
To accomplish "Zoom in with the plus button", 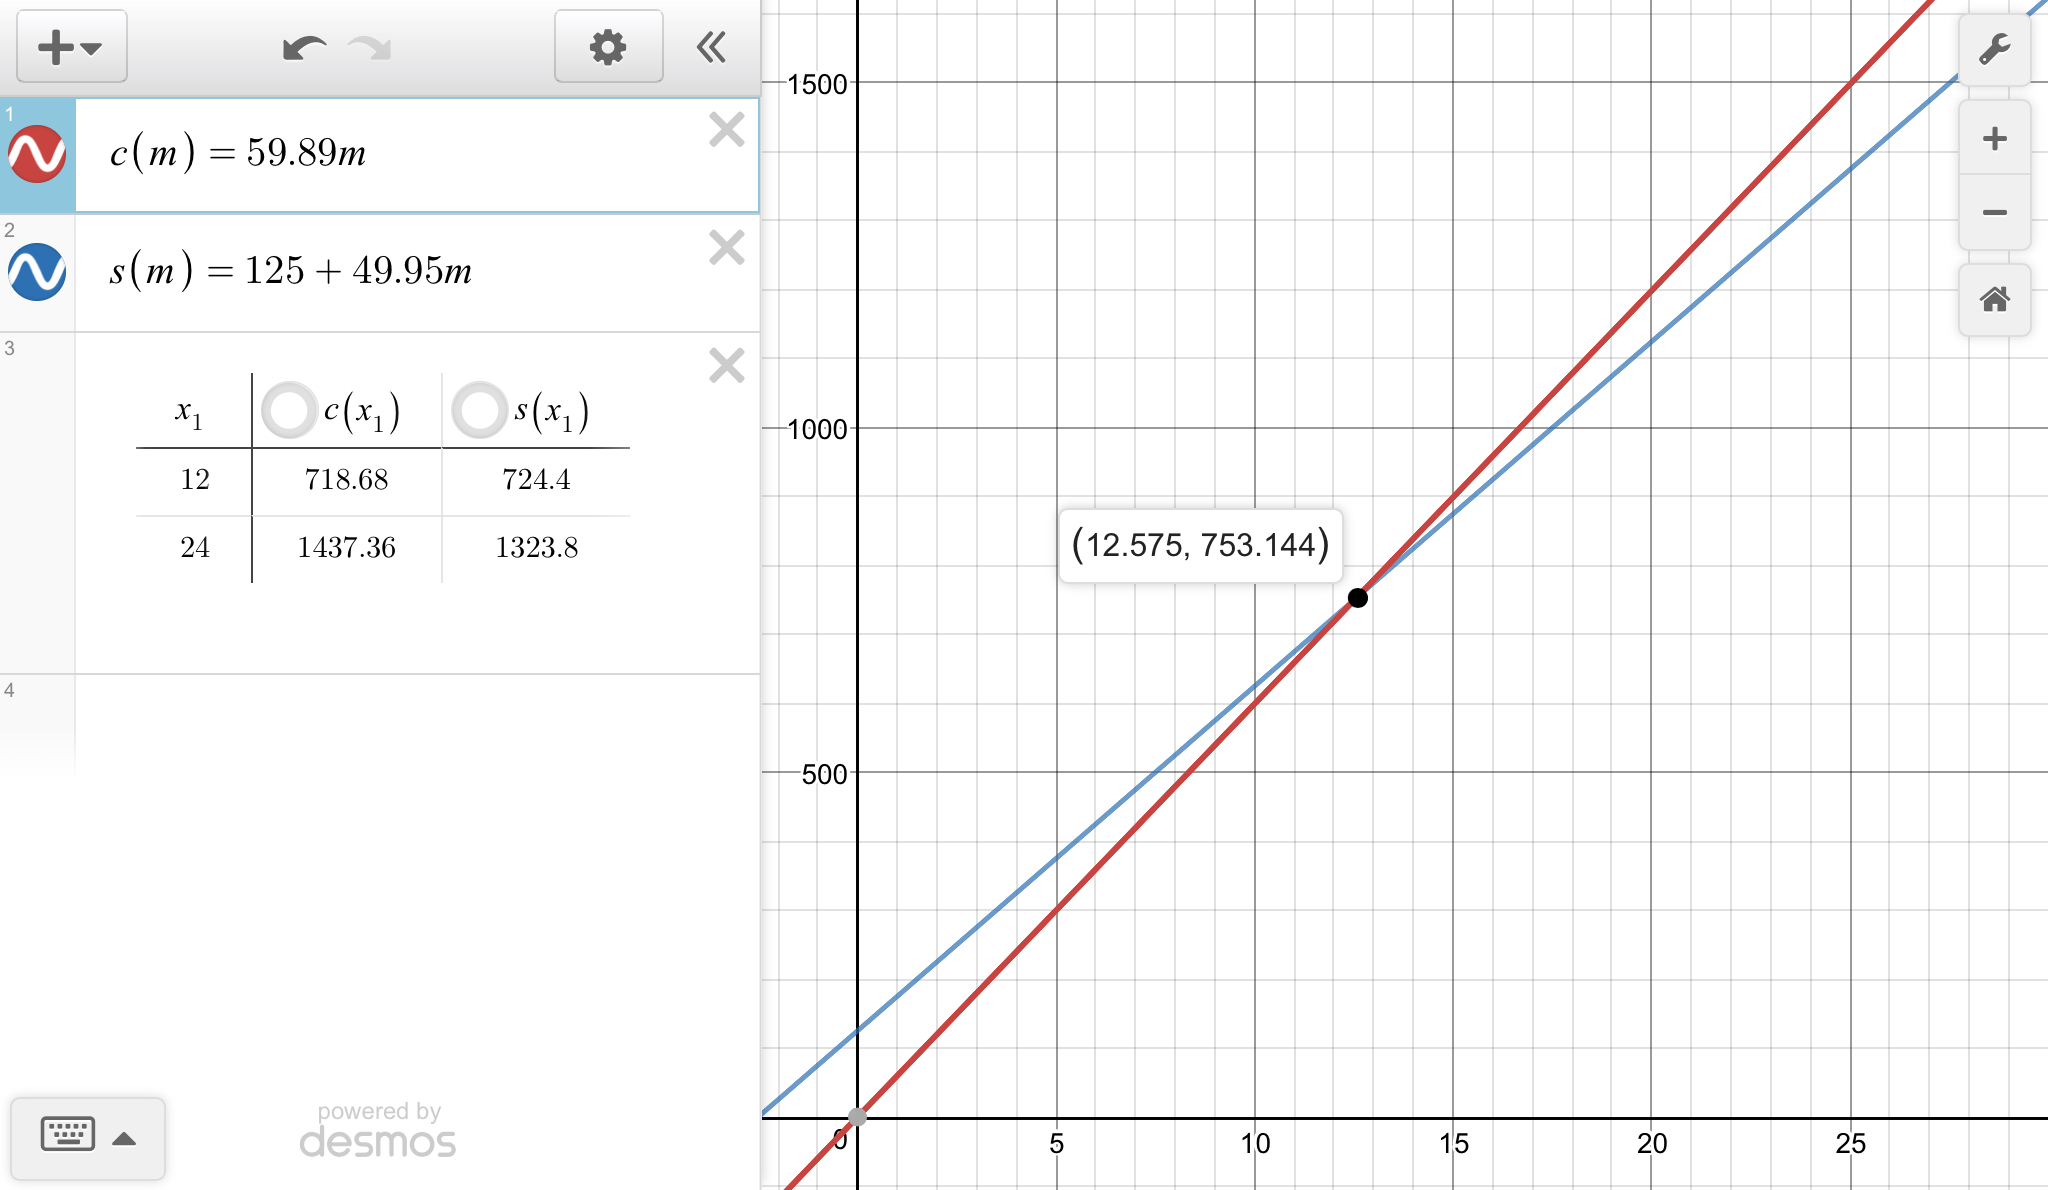I will [1994, 138].
